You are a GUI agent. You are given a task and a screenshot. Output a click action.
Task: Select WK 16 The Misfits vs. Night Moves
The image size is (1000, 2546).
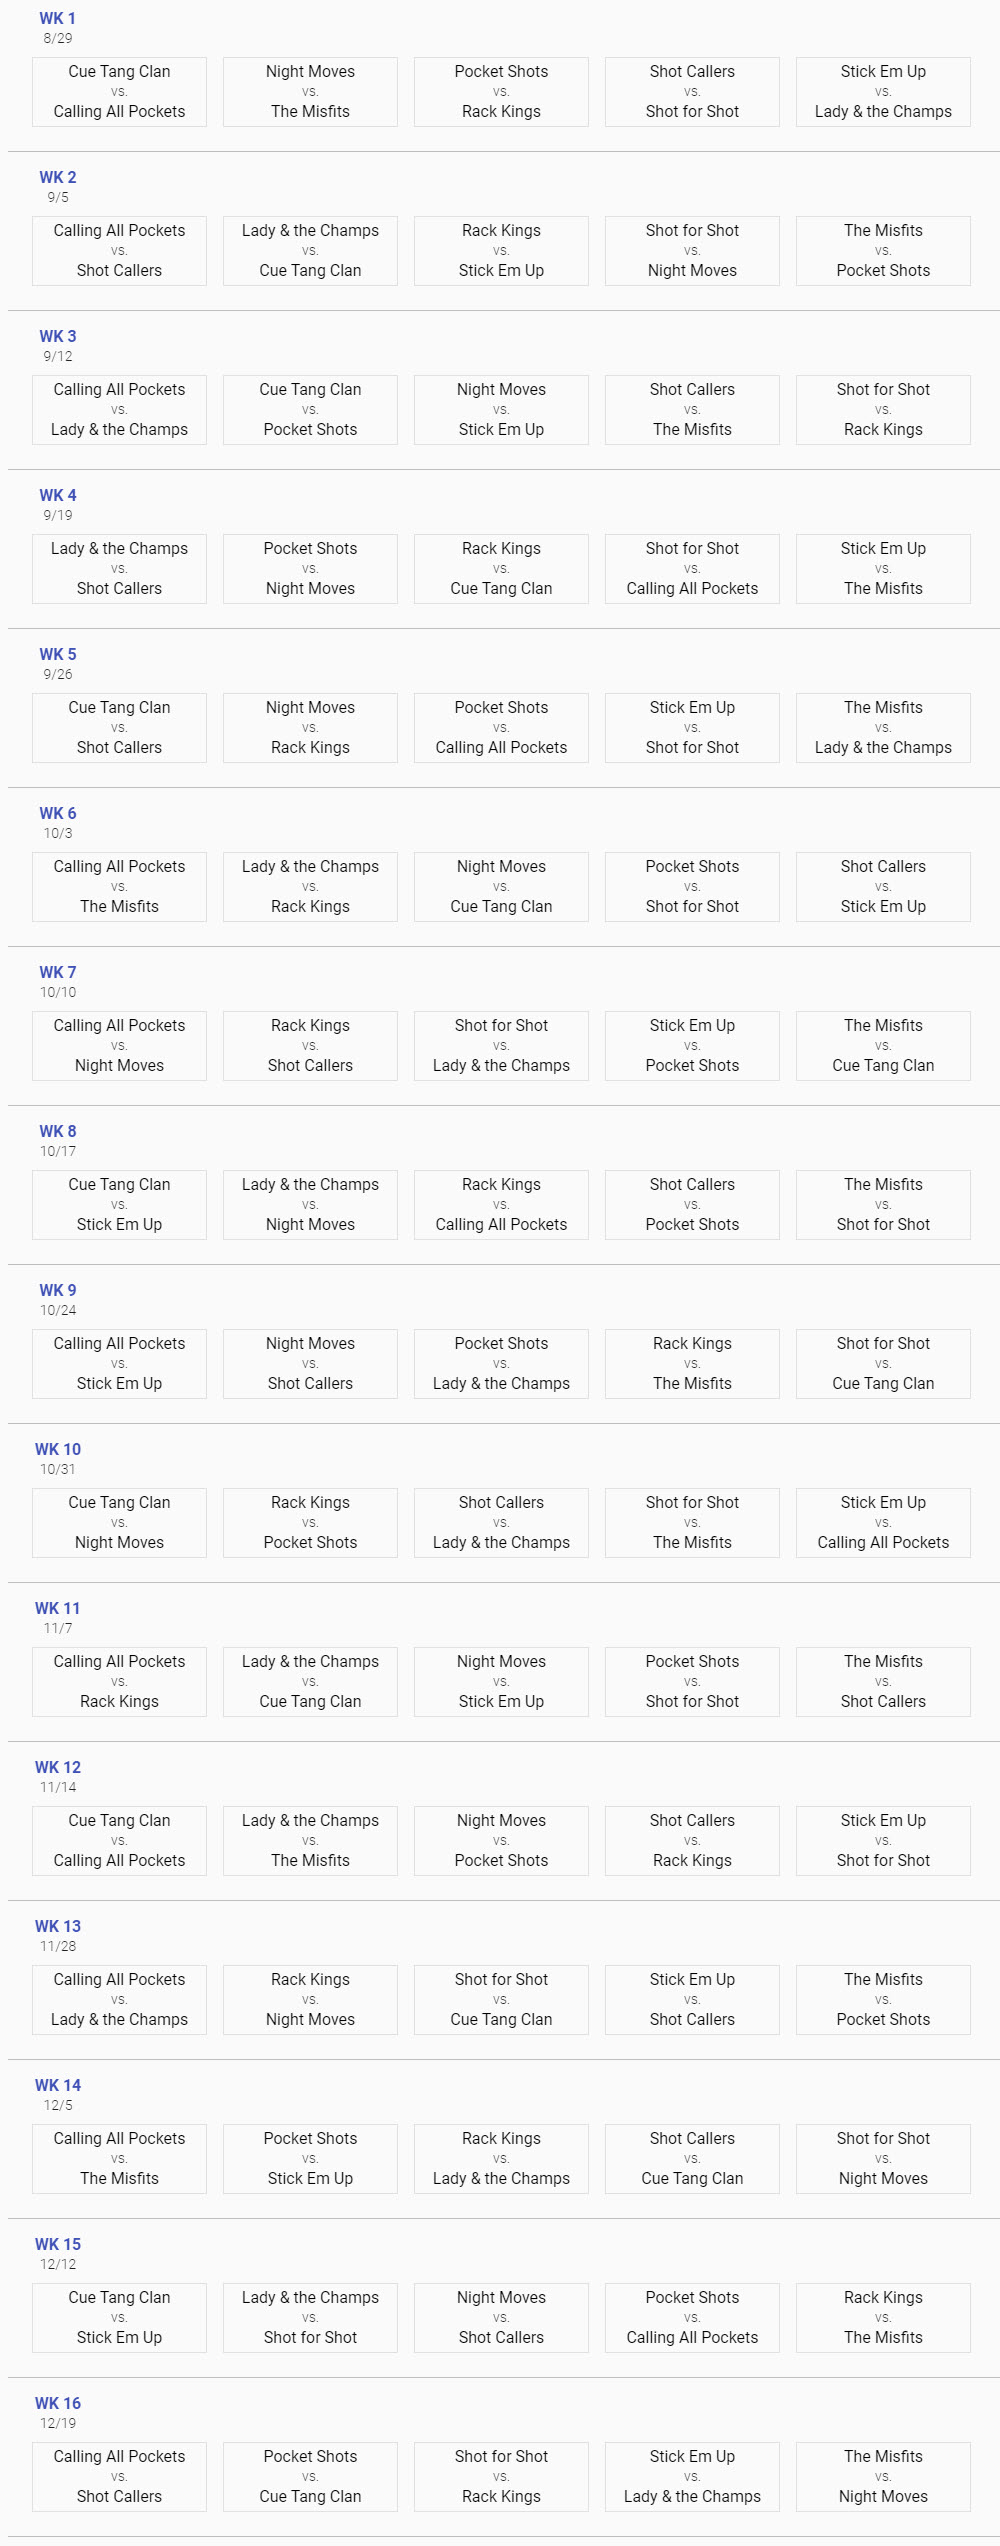point(883,2477)
